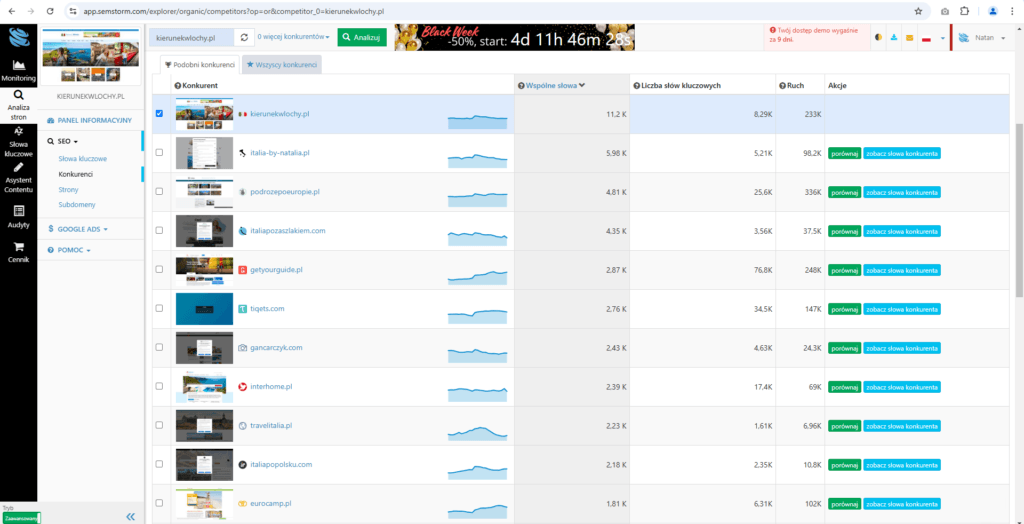Uncheck the kierunekwlochy.pl row checkbox
Screen dimensions: 1024x524
coord(159,113)
